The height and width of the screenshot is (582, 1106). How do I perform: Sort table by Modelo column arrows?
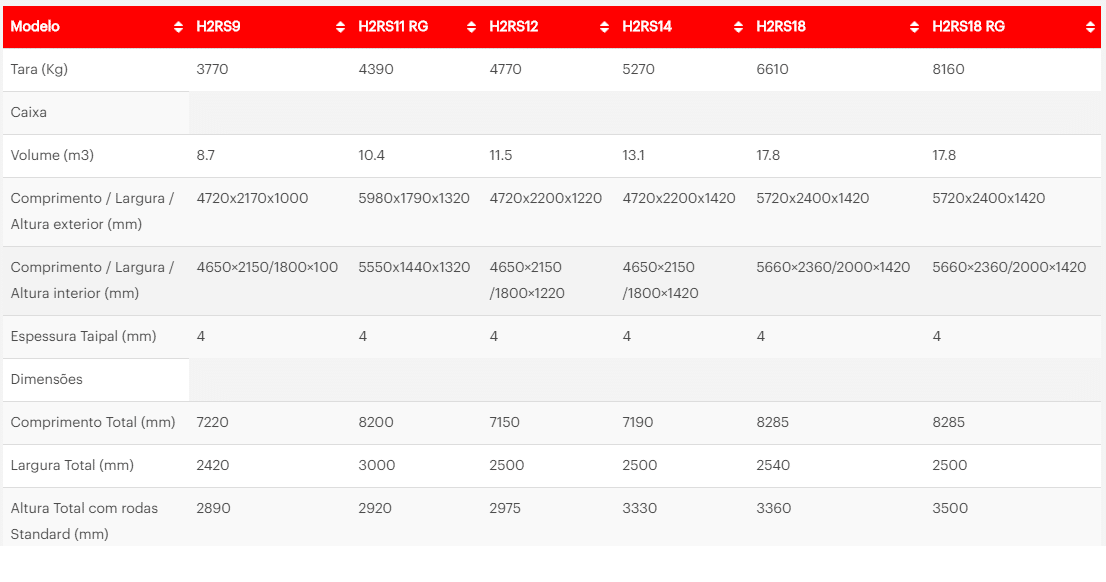178,27
